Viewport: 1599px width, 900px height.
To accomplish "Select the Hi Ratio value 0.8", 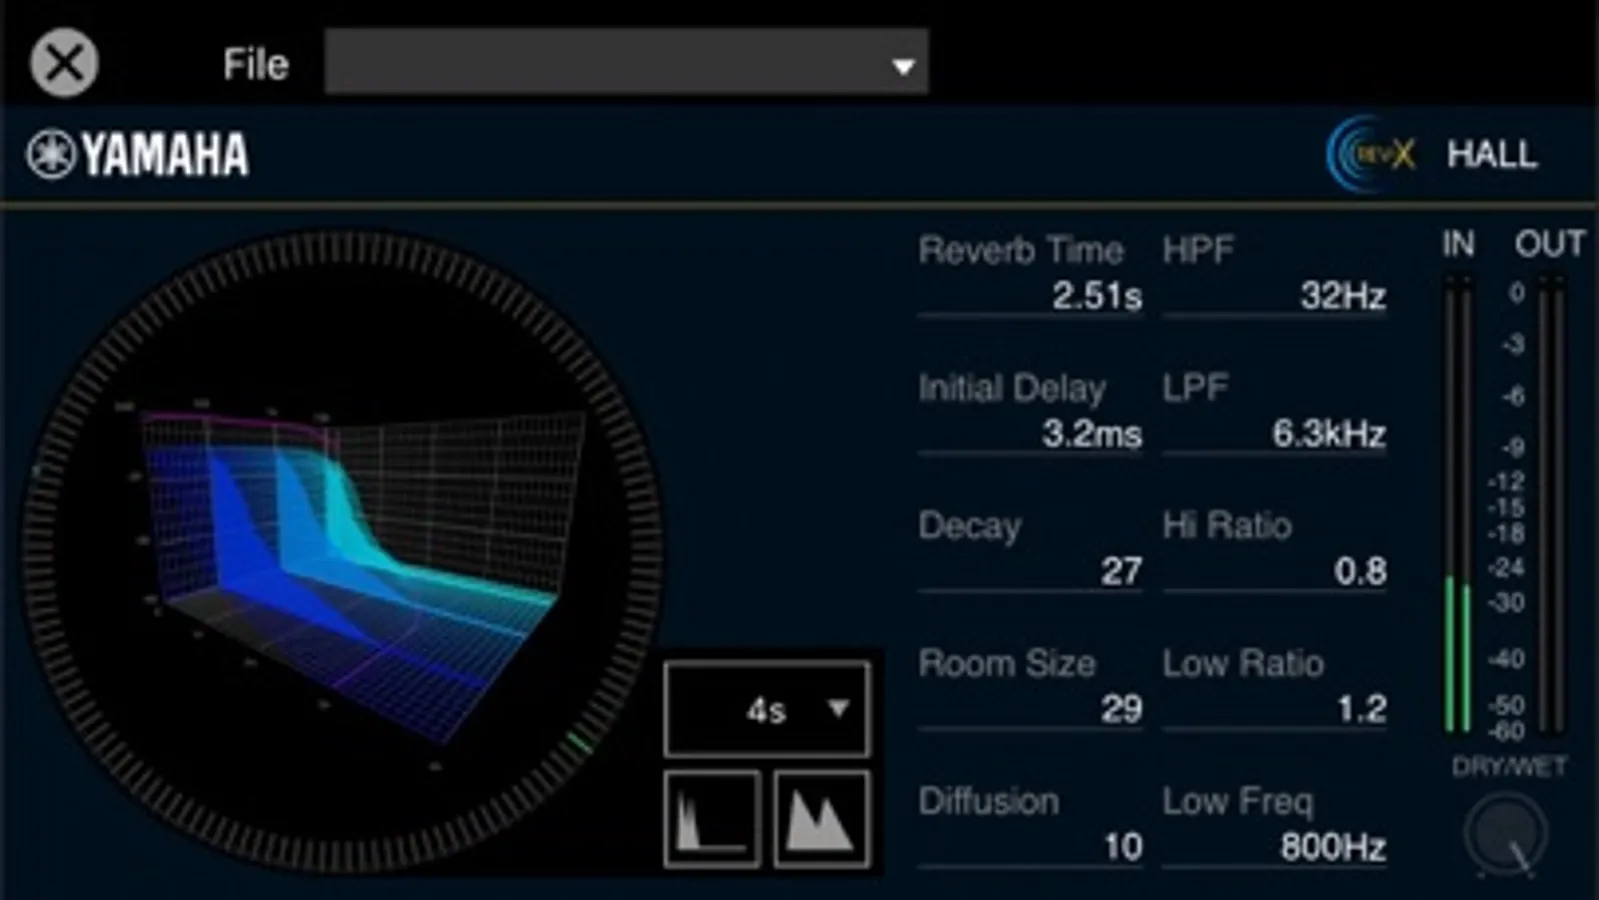I will pyautogui.click(x=1360, y=571).
